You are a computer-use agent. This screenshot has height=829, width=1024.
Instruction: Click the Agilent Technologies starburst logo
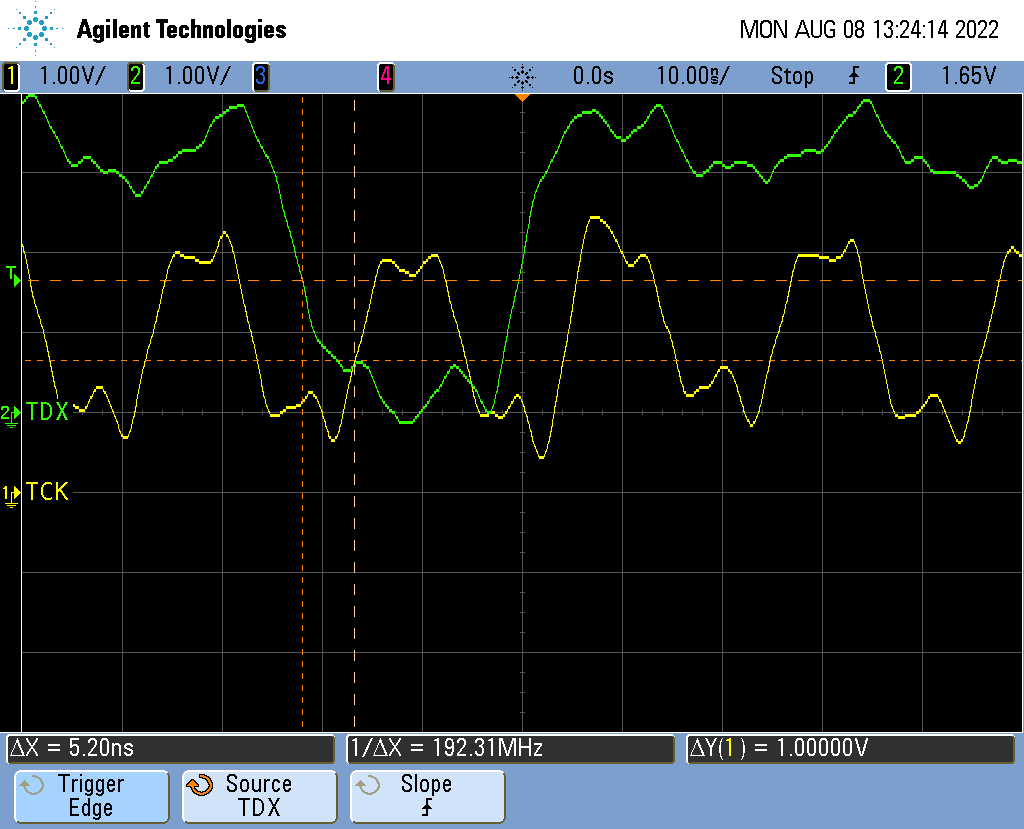37,29
